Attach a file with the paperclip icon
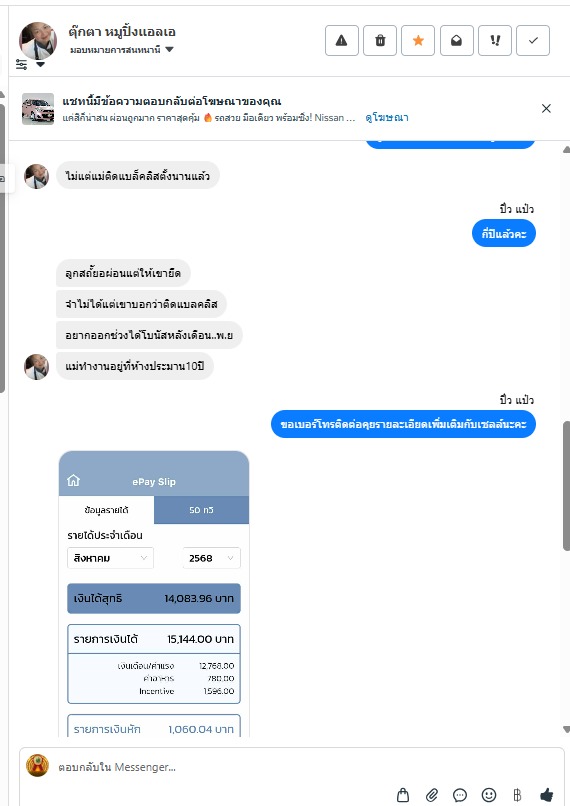The width and height of the screenshot is (570, 806). (432, 795)
